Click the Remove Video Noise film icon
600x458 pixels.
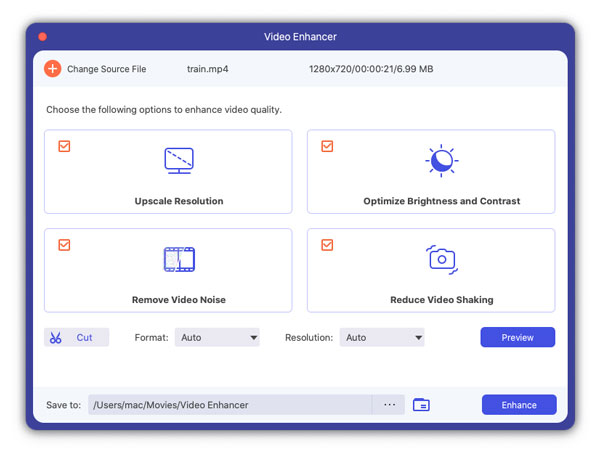click(x=178, y=259)
